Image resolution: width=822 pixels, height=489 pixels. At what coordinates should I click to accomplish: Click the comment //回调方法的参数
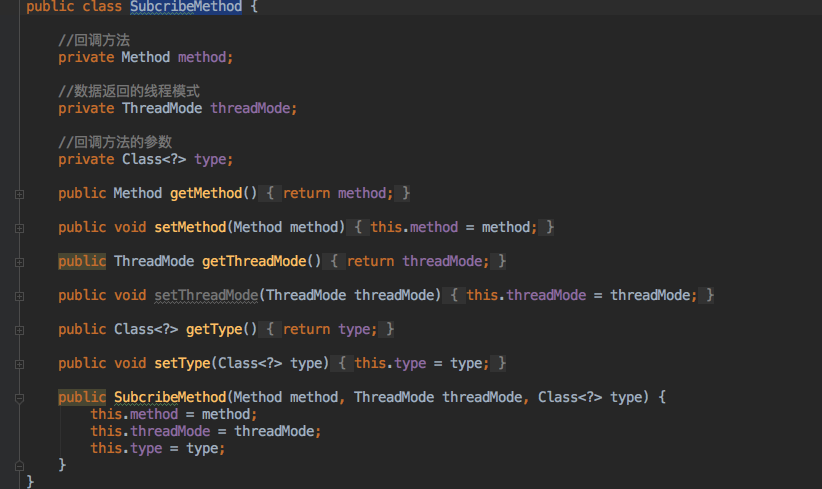[115, 142]
